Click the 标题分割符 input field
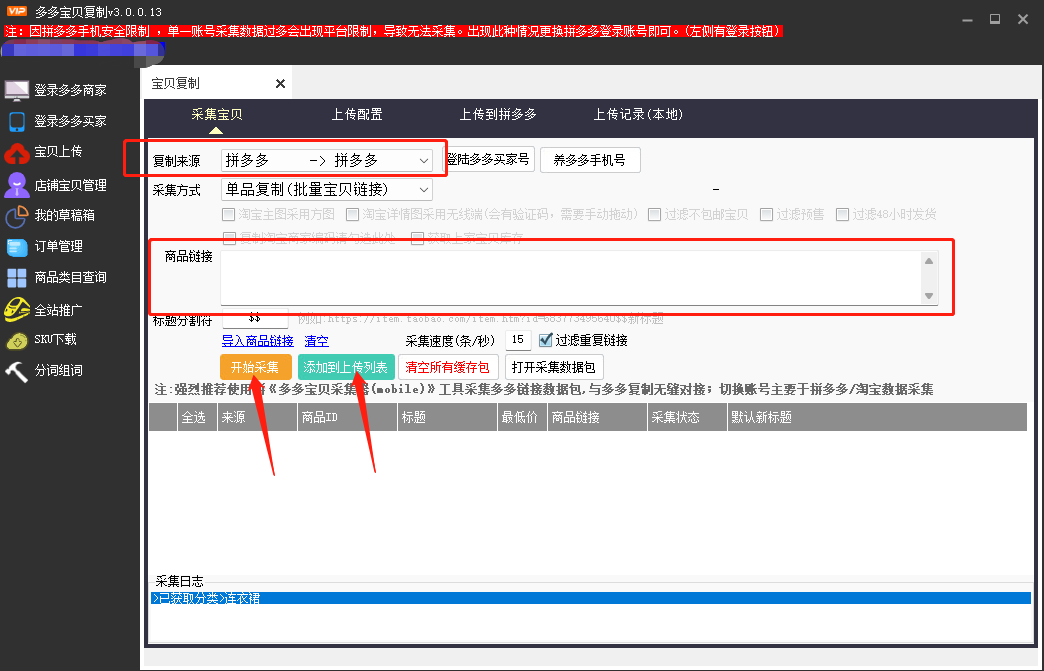 [x=255, y=319]
